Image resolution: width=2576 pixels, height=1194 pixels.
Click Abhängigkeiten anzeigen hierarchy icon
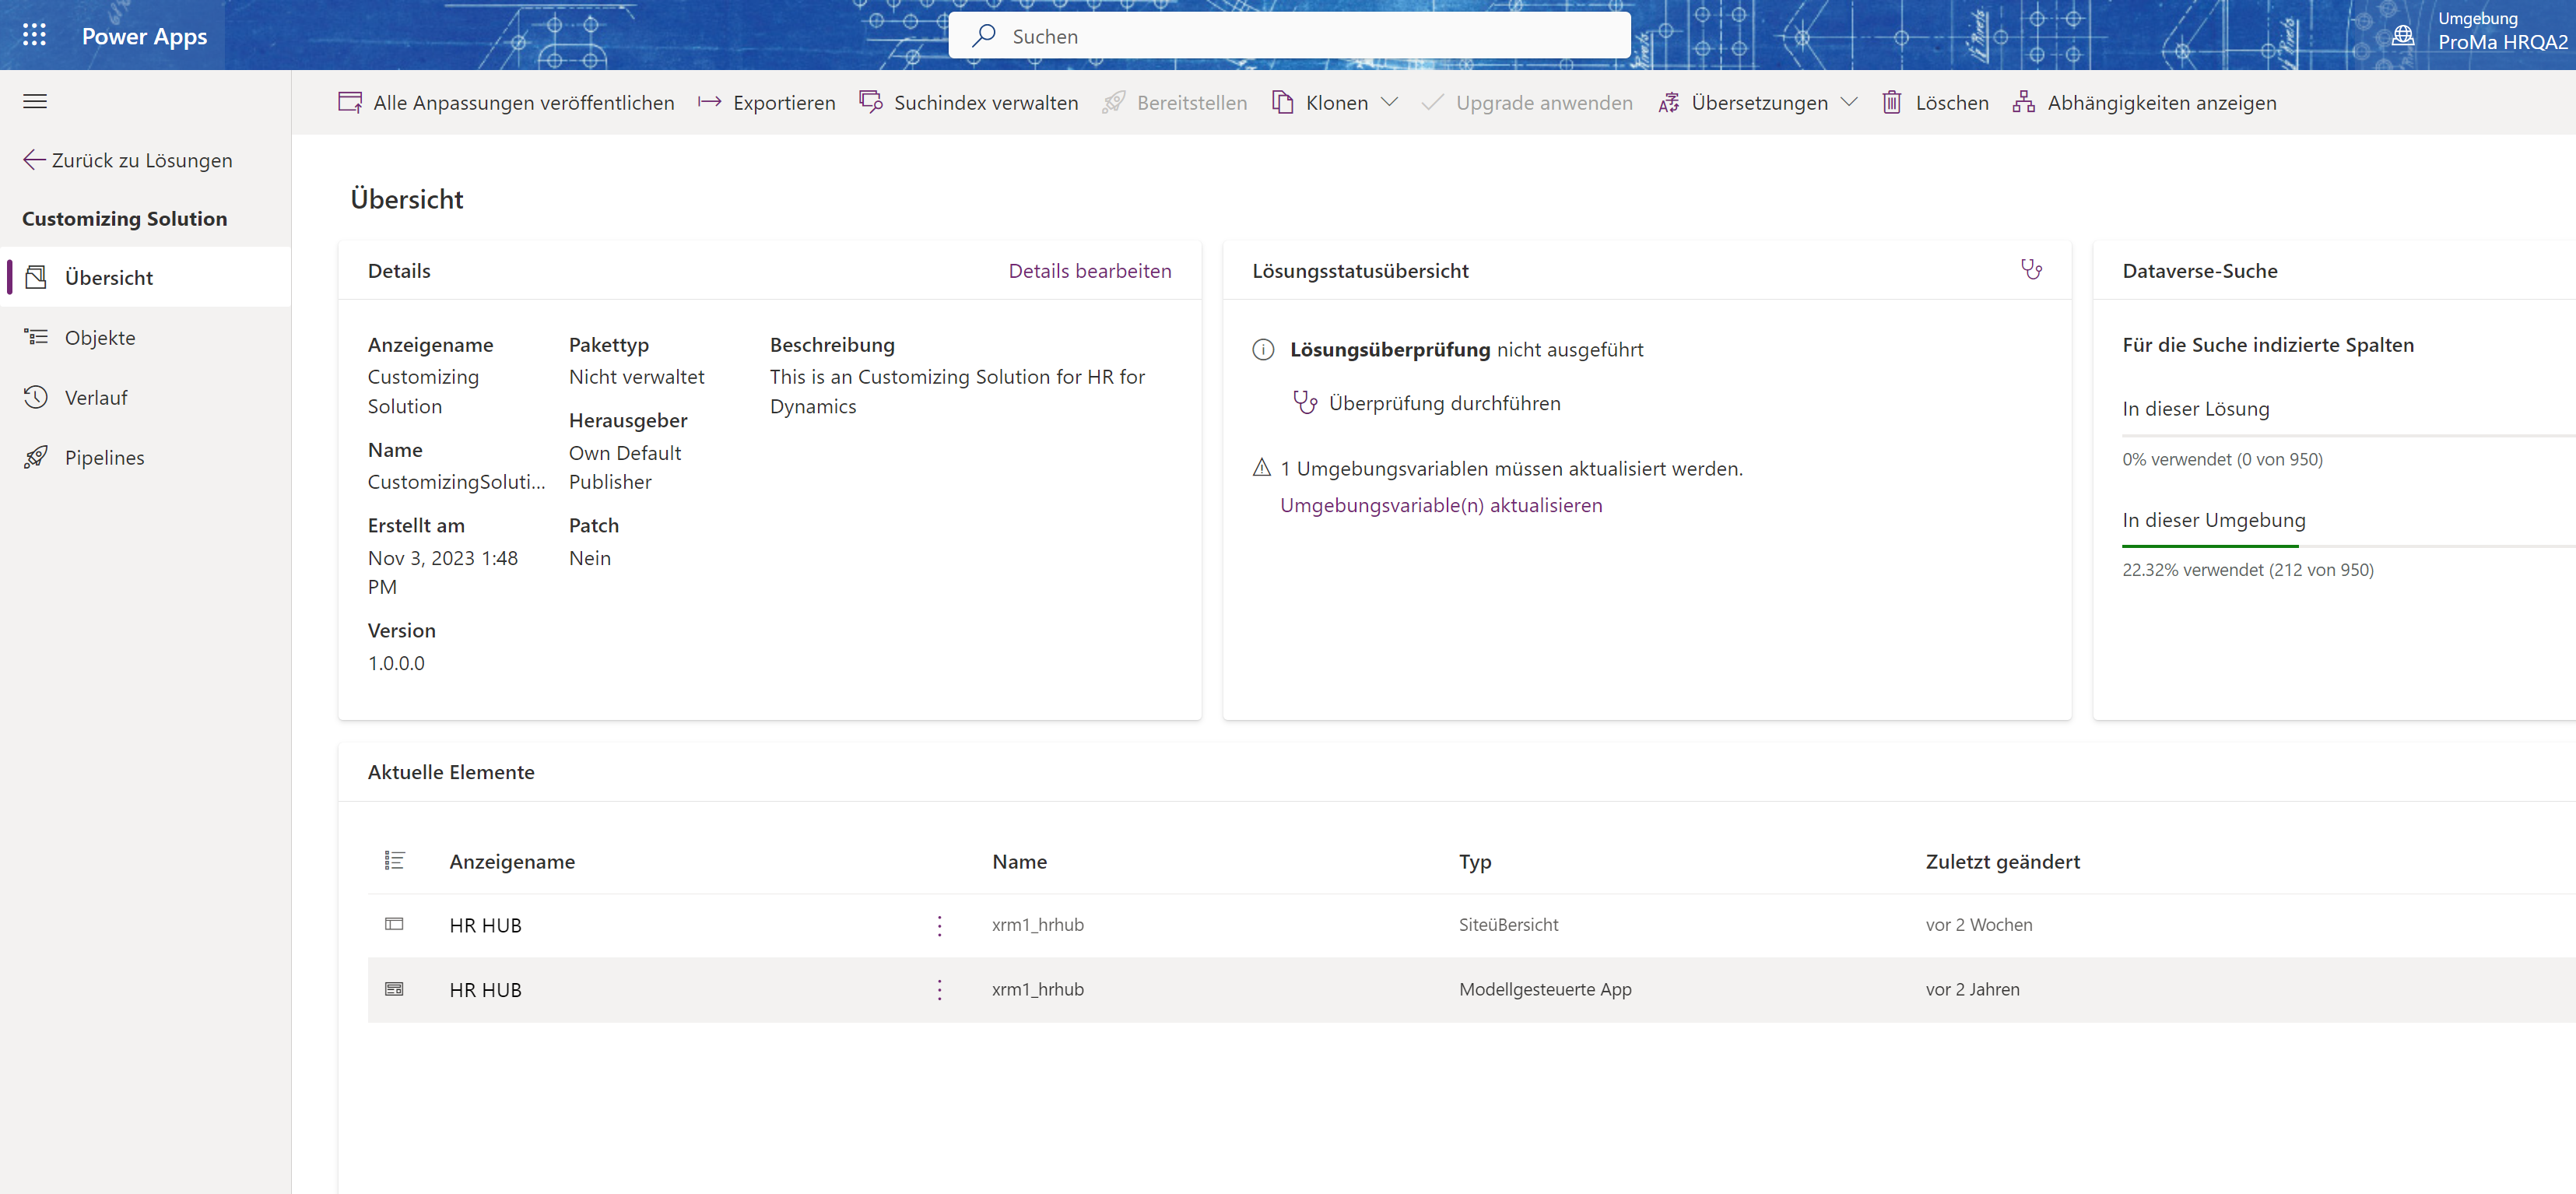[x=2023, y=102]
